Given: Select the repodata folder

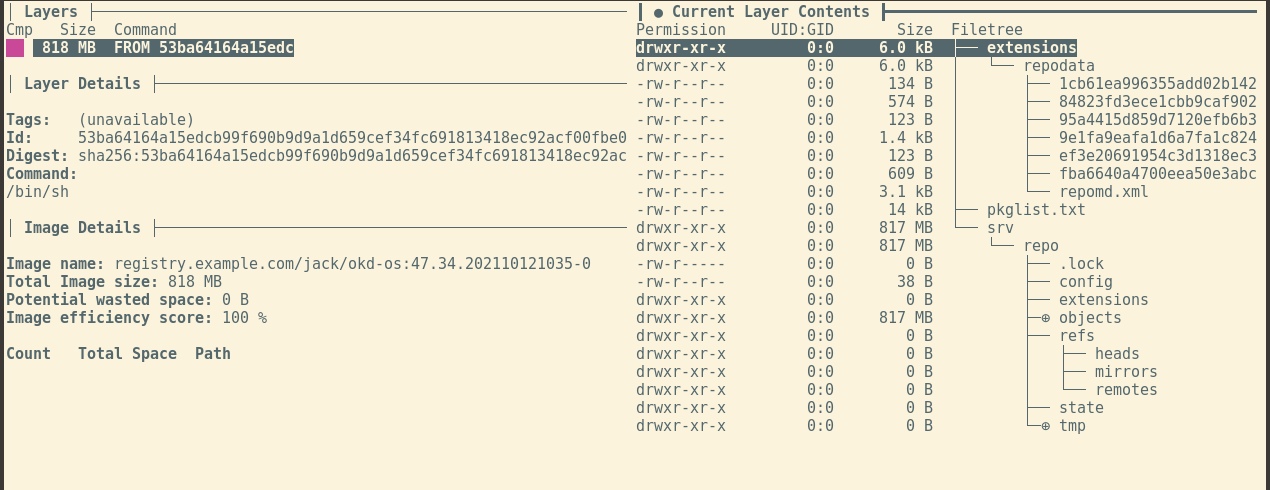Looking at the screenshot, I should click(x=1058, y=66).
